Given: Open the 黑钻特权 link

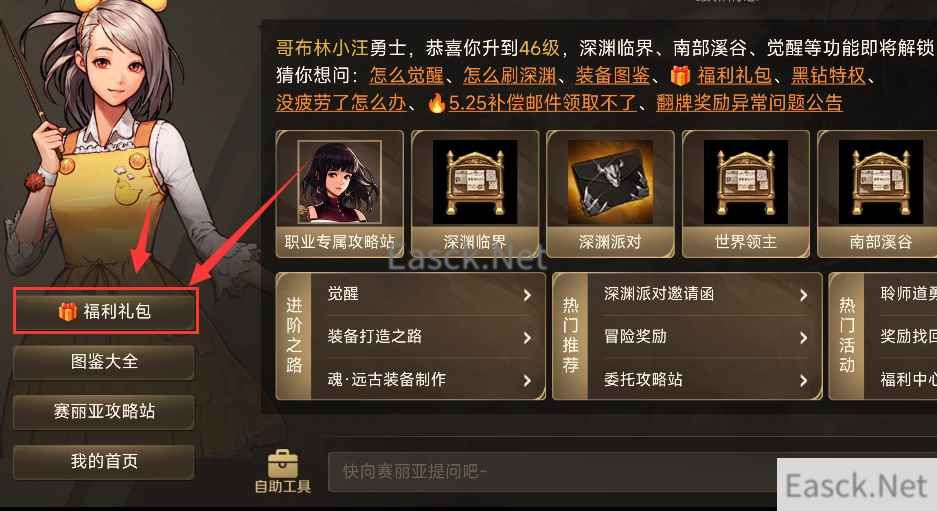Looking at the screenshot, I should (x=828, y=76).
